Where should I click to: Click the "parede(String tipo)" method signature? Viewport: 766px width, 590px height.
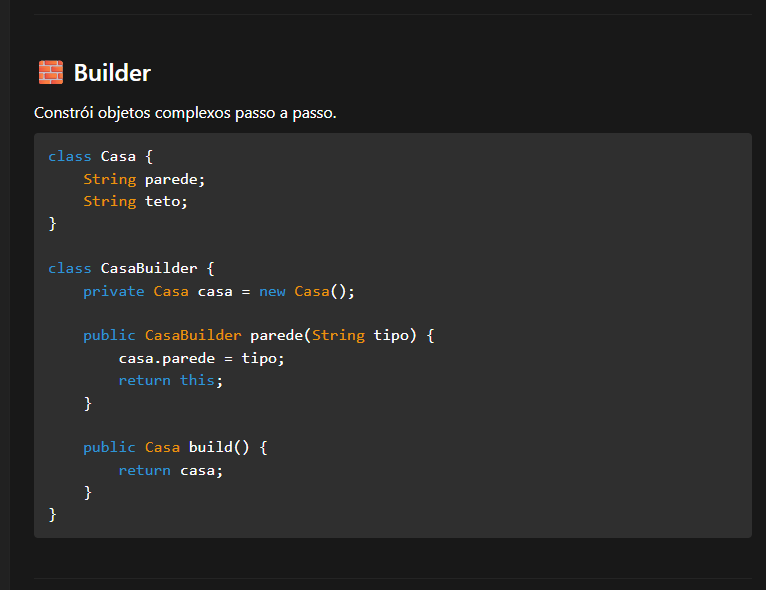click(x=332, y=335)
